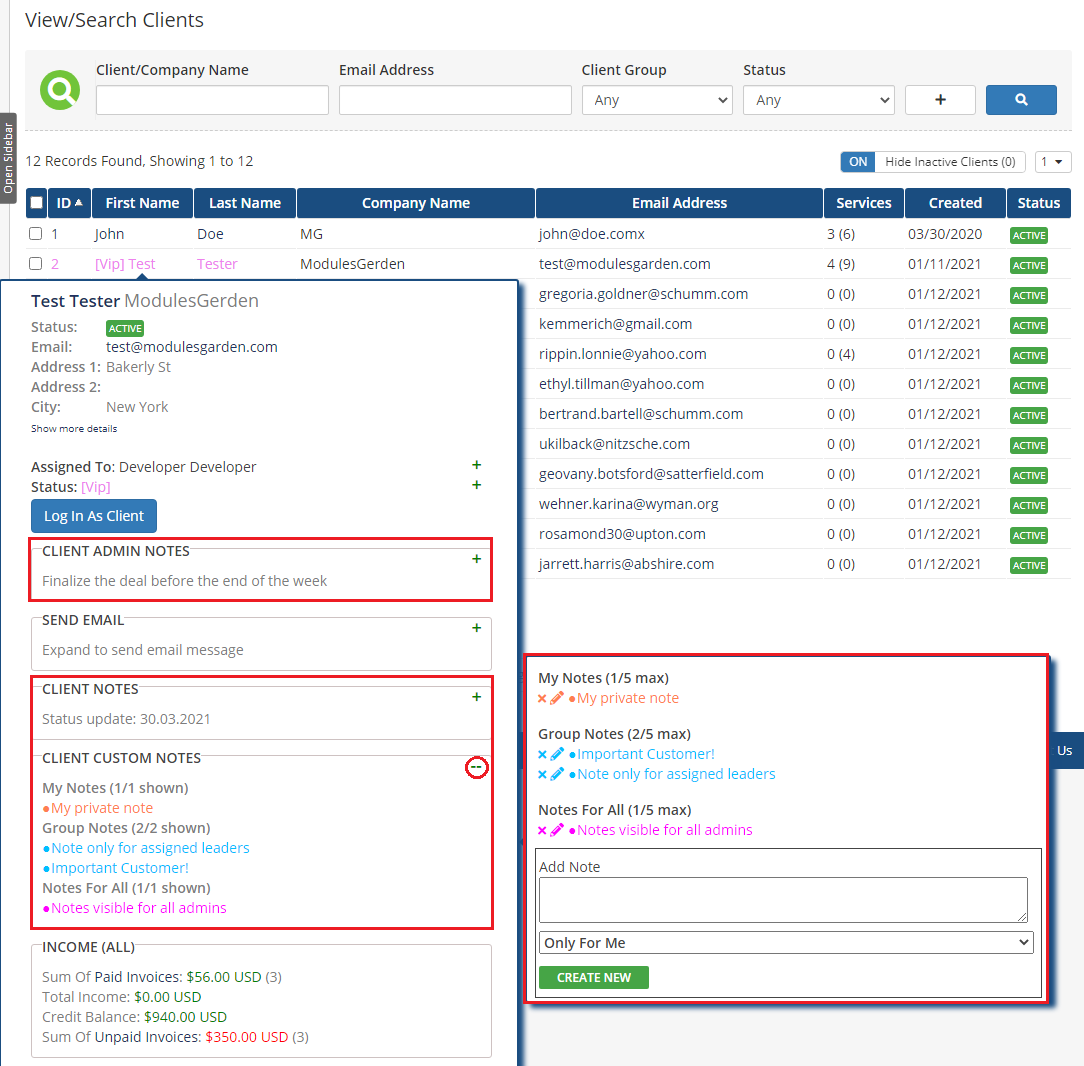Sort by ID column arrow
This screenshot has height=1066, width=1084.
tap(79, 203)
